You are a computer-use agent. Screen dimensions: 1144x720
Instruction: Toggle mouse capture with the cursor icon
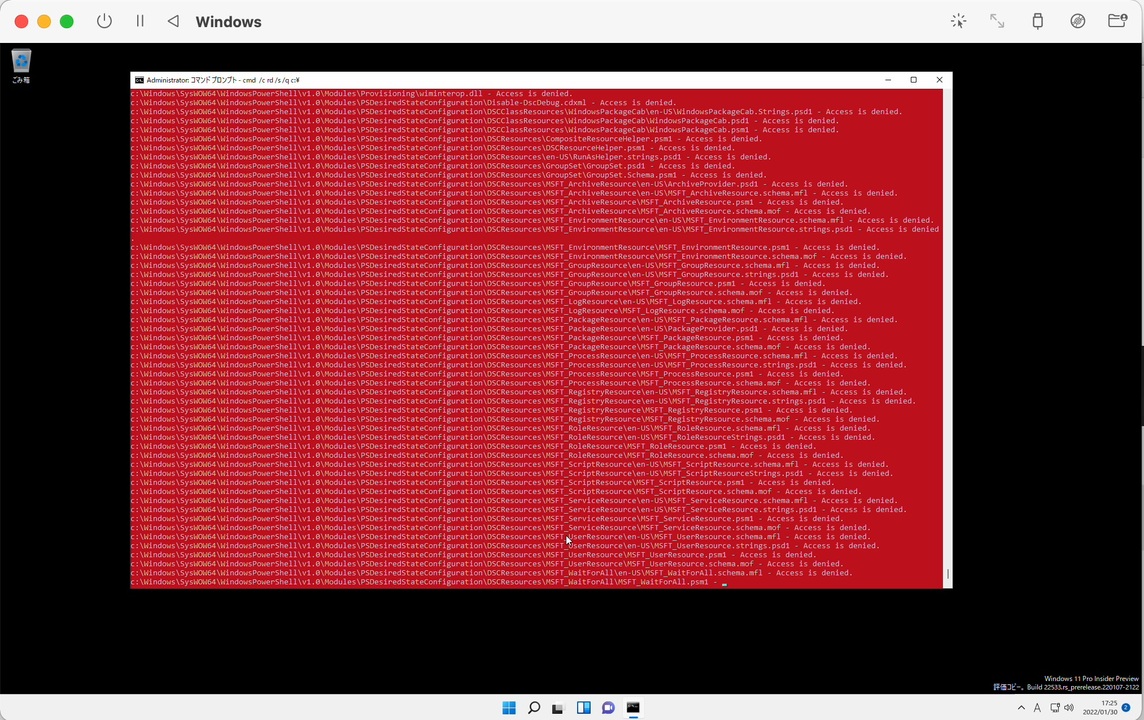click(958, 21)
